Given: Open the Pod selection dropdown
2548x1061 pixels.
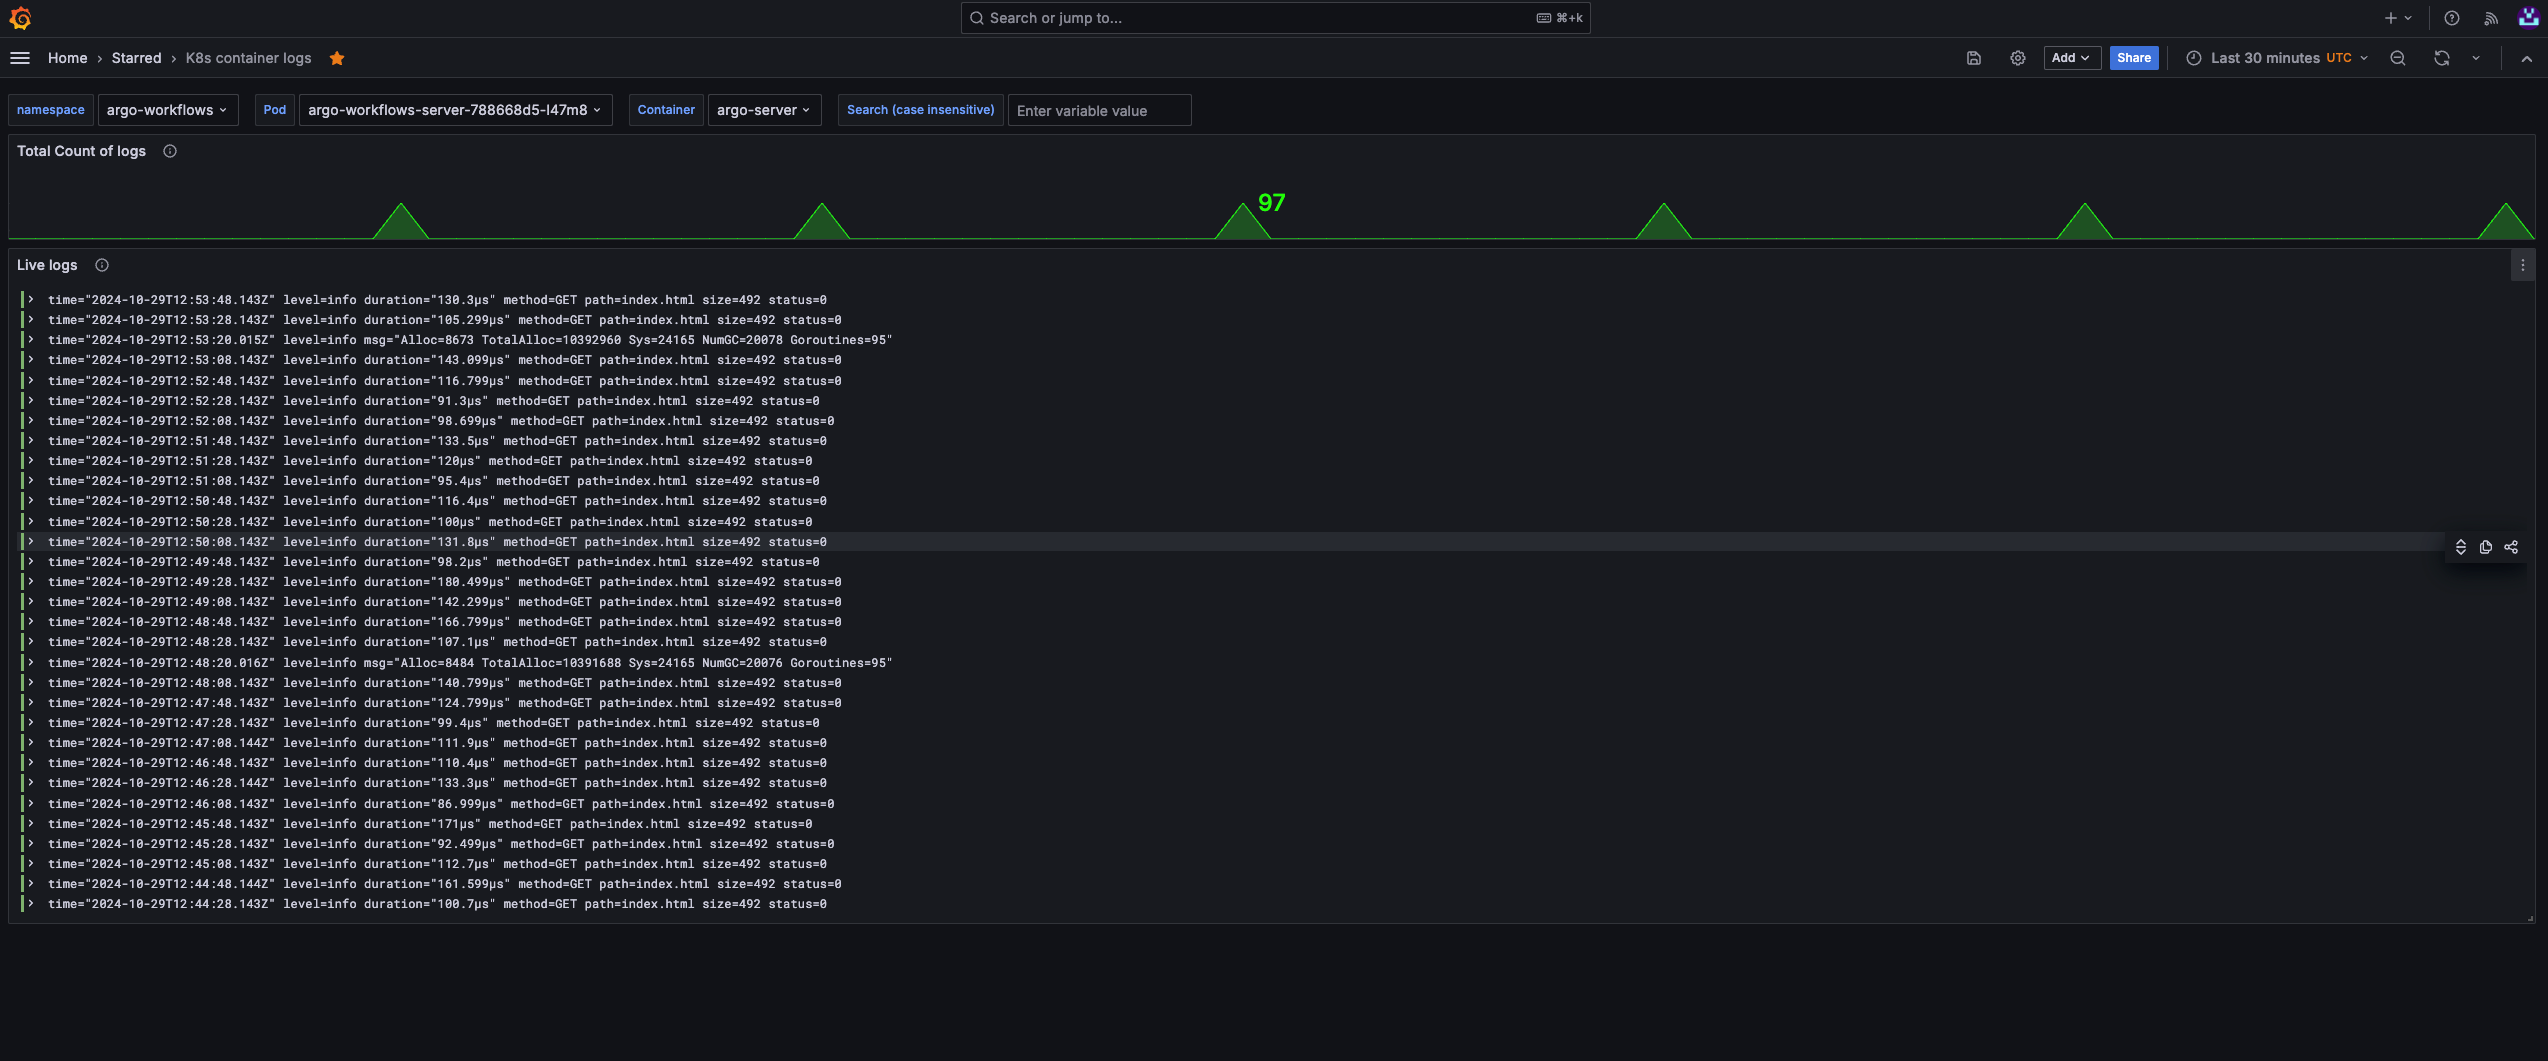Looking at the screenshot, I should (454, 110).
